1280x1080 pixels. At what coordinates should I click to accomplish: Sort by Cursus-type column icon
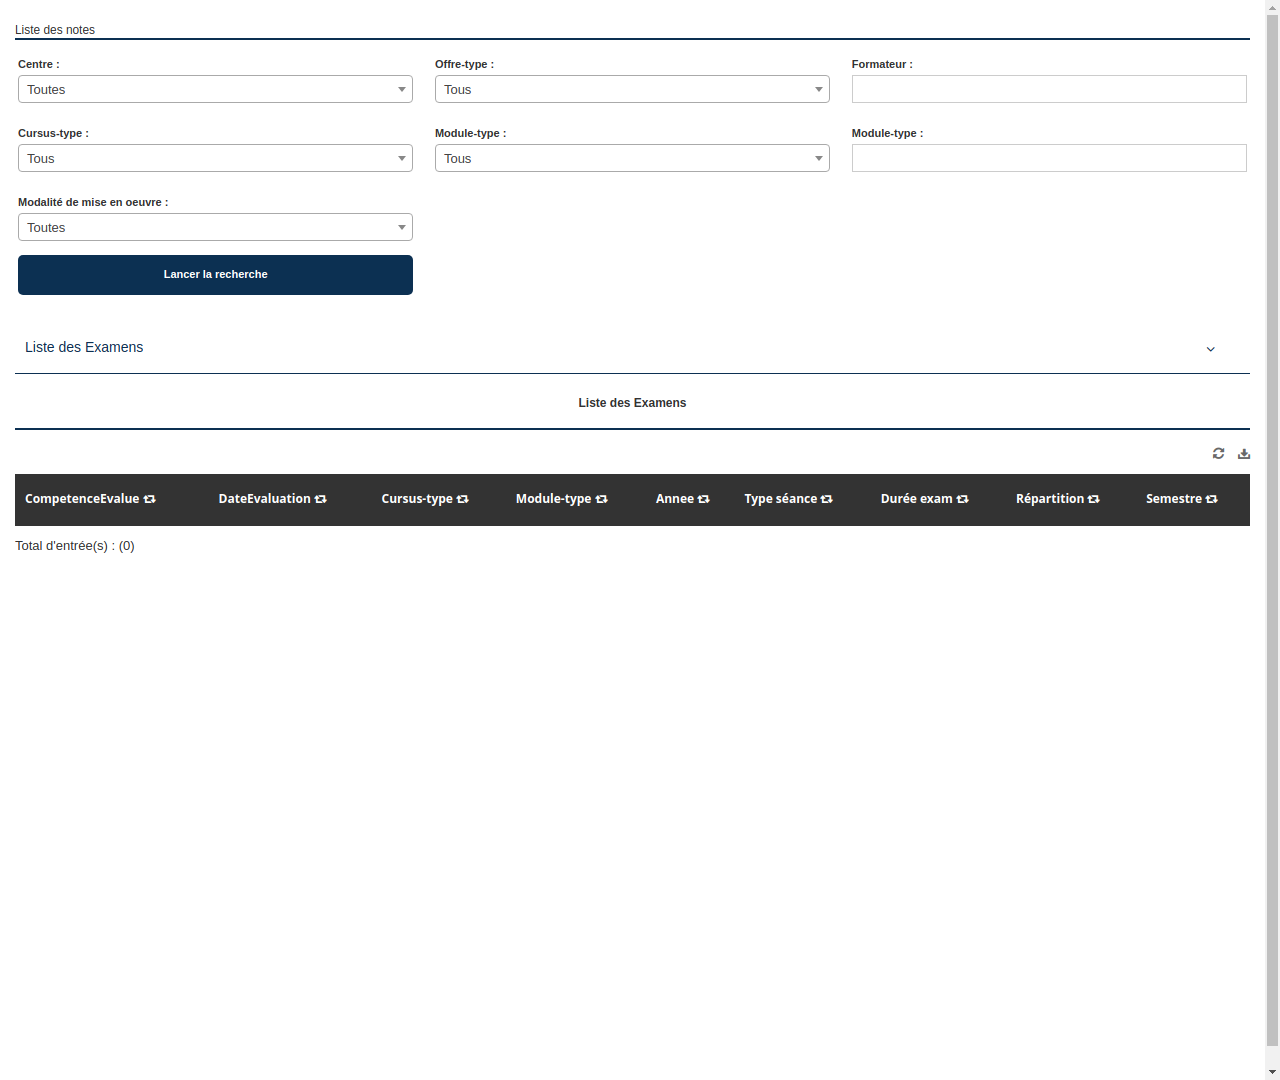[x=462, y=498]
